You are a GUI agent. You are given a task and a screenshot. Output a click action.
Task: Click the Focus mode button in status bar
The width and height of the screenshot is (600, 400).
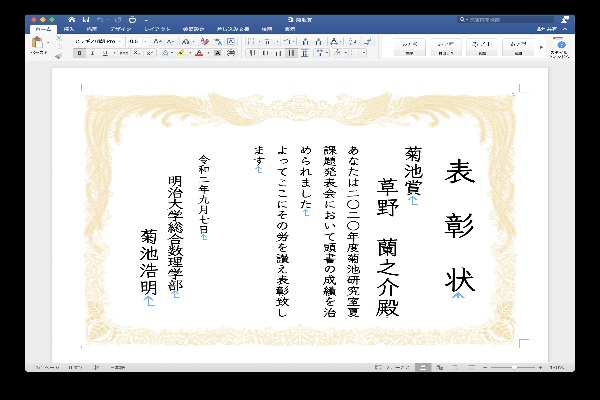coord(392,367)
